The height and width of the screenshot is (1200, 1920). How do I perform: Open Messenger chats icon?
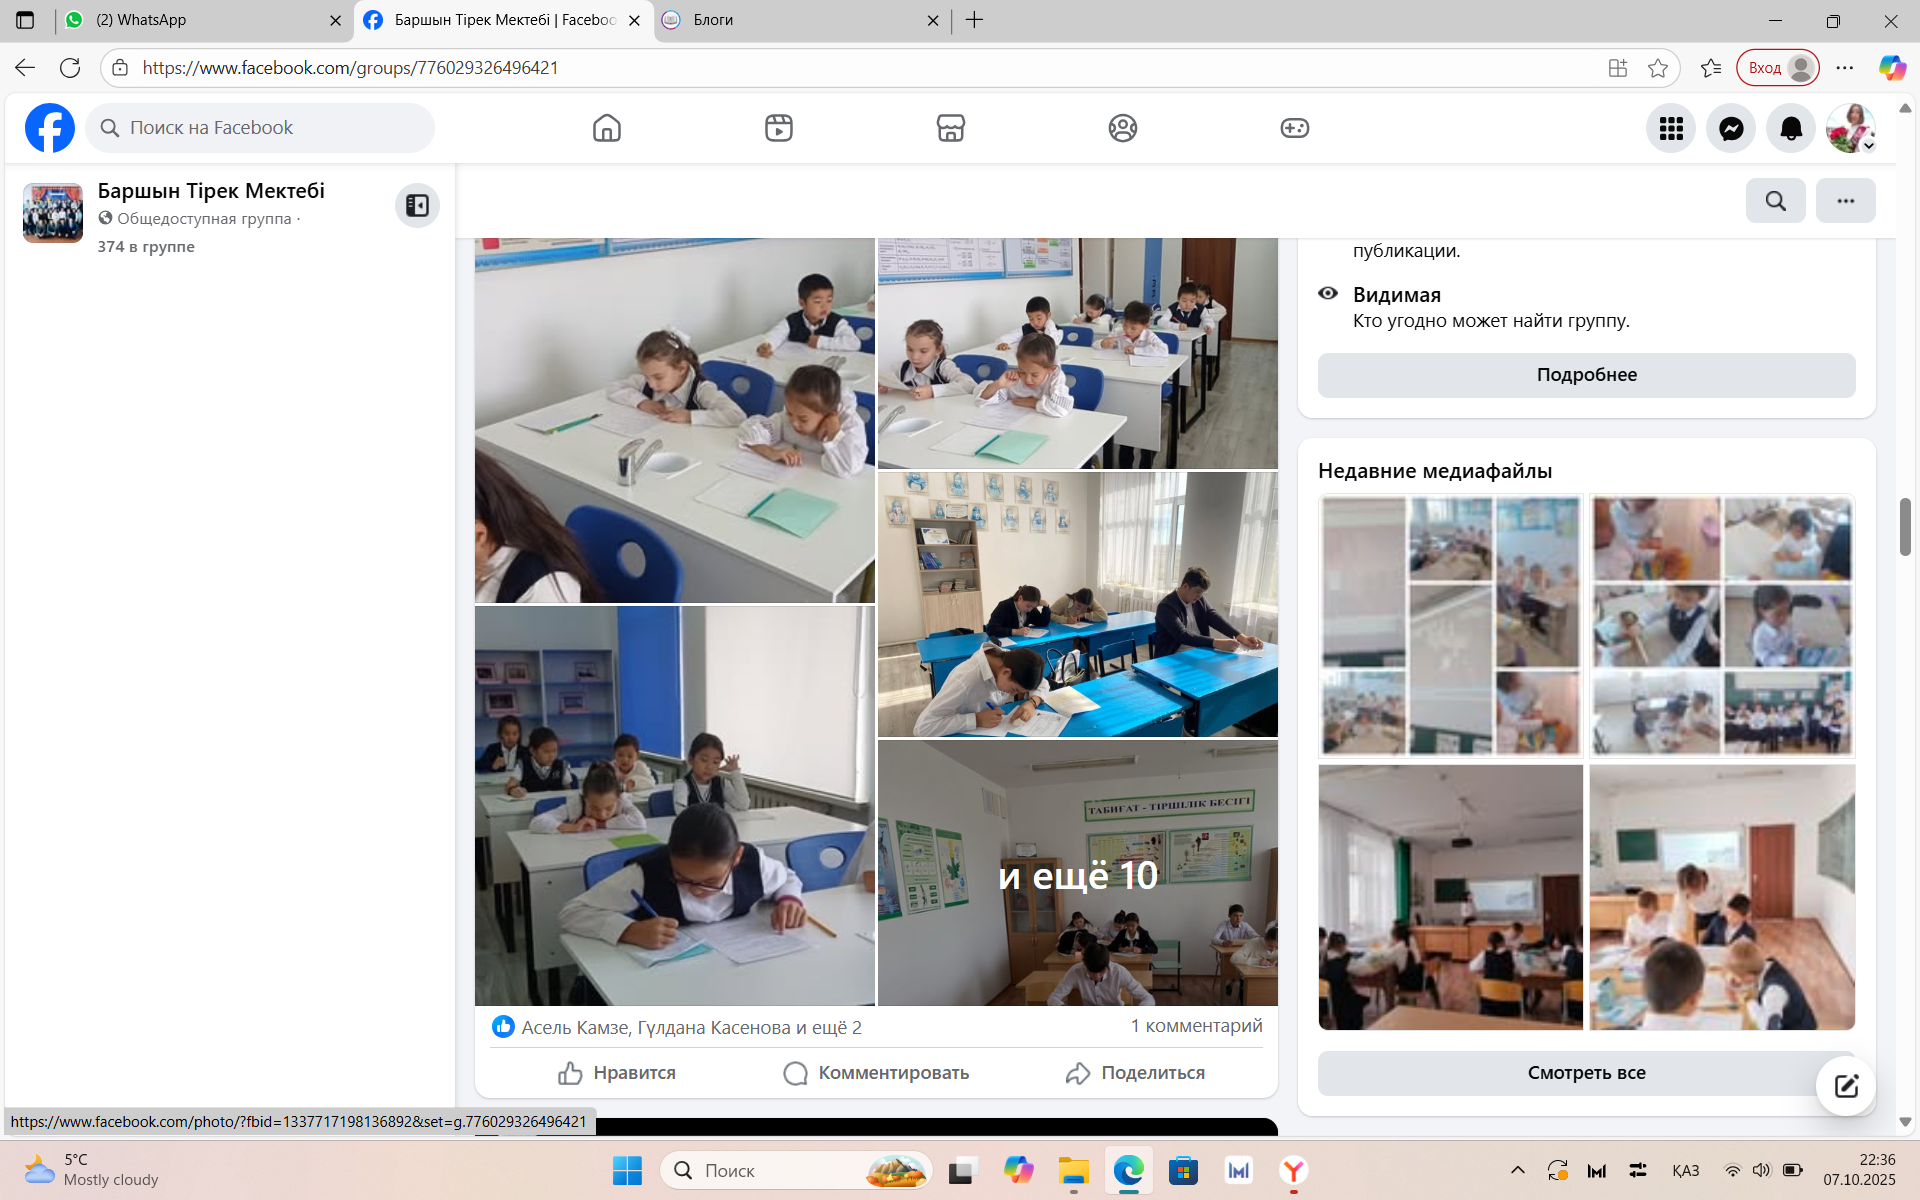point(1731,128)
